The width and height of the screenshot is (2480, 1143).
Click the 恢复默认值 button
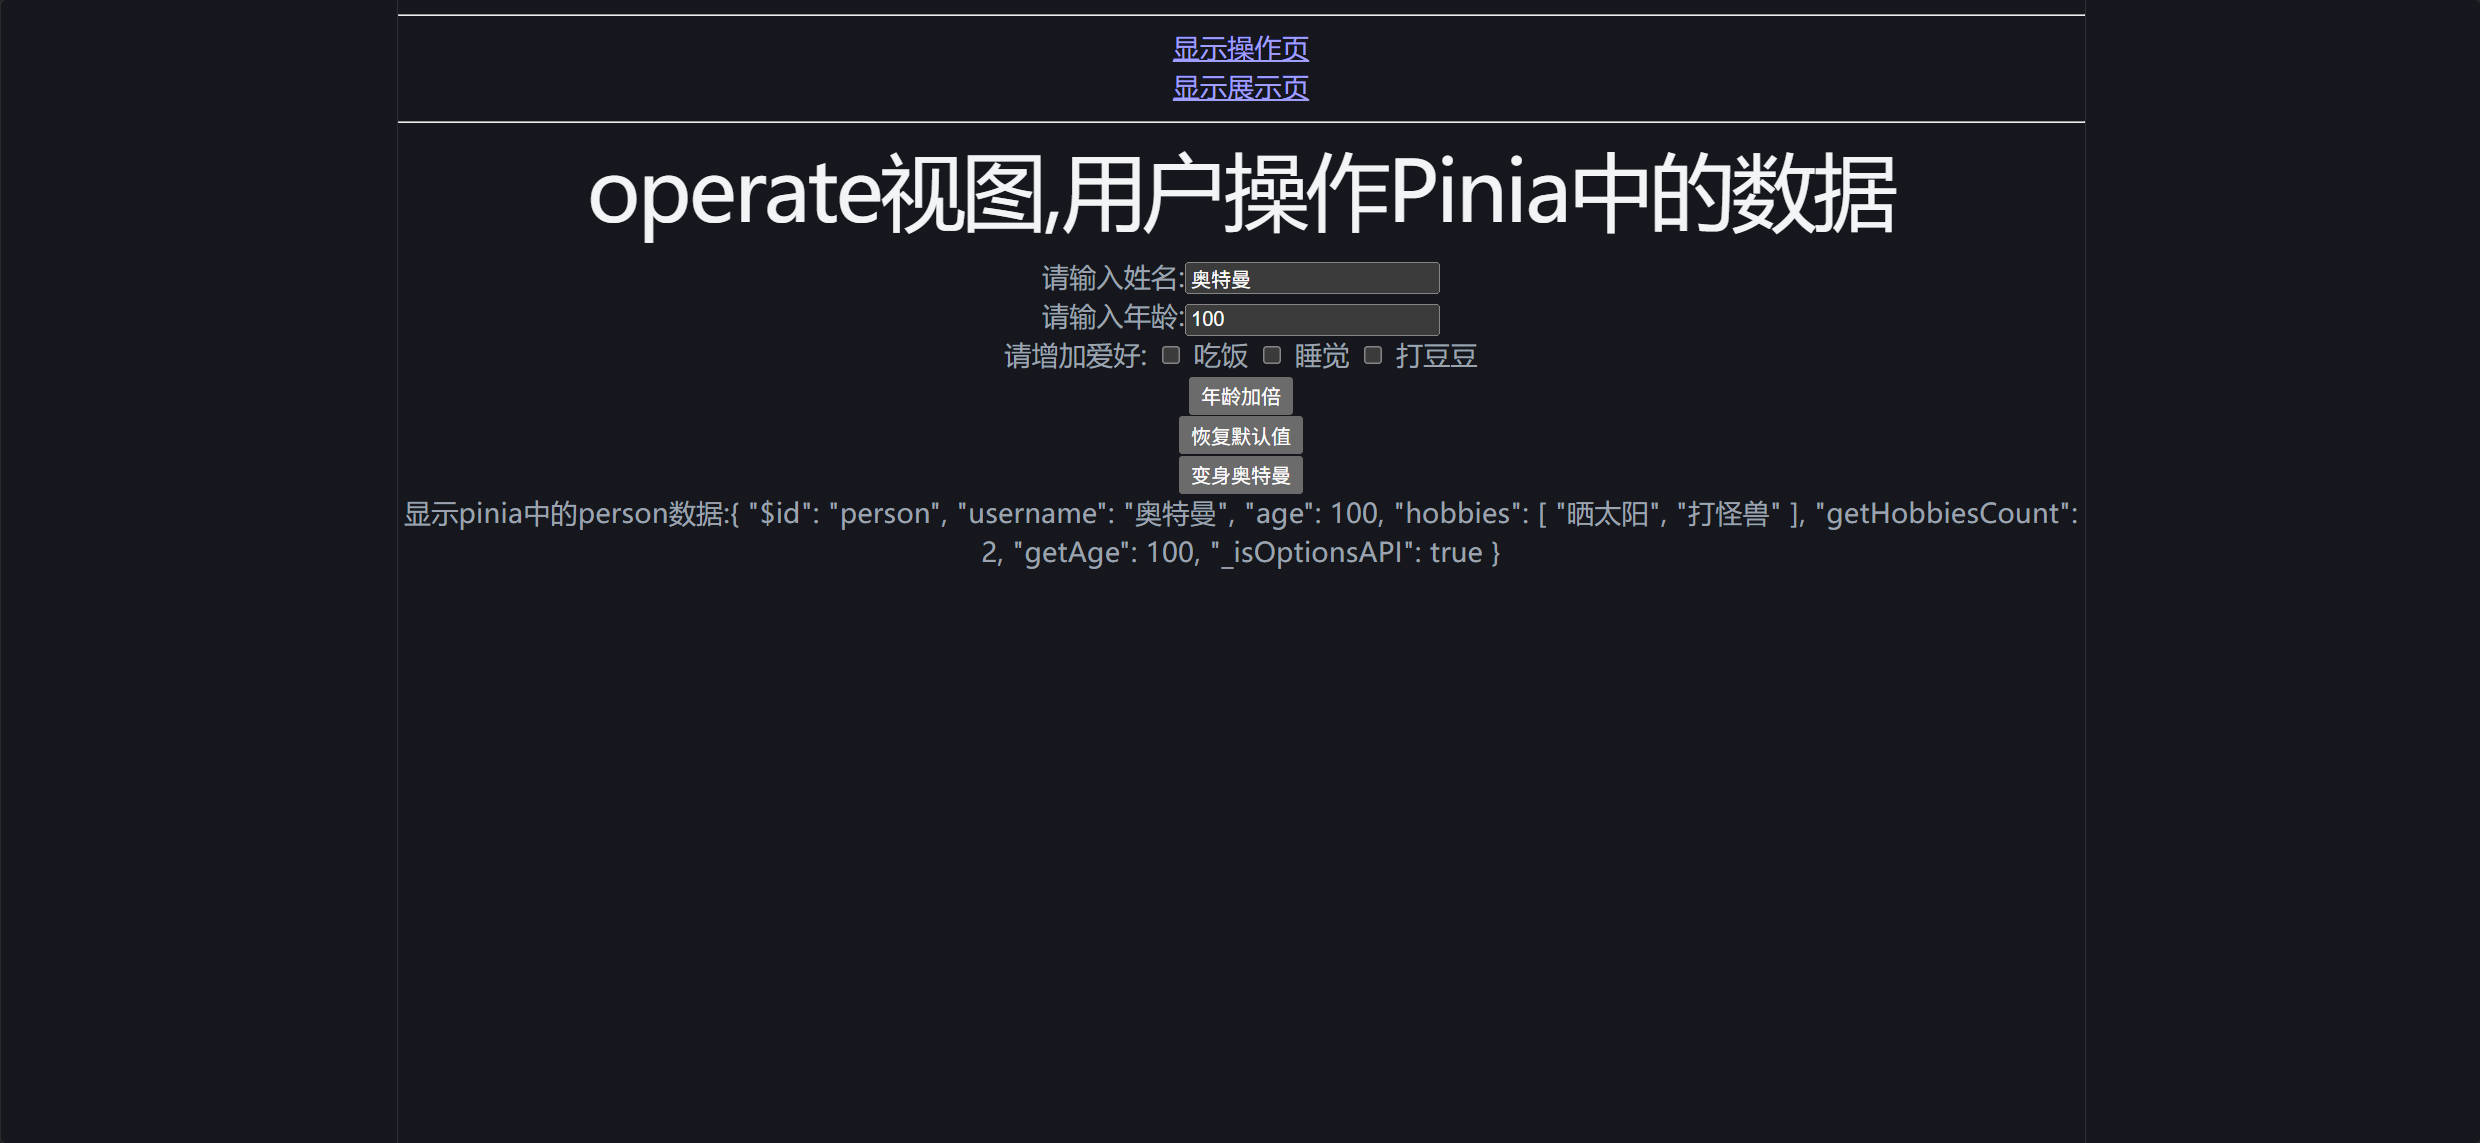[x=1240, y=436]
